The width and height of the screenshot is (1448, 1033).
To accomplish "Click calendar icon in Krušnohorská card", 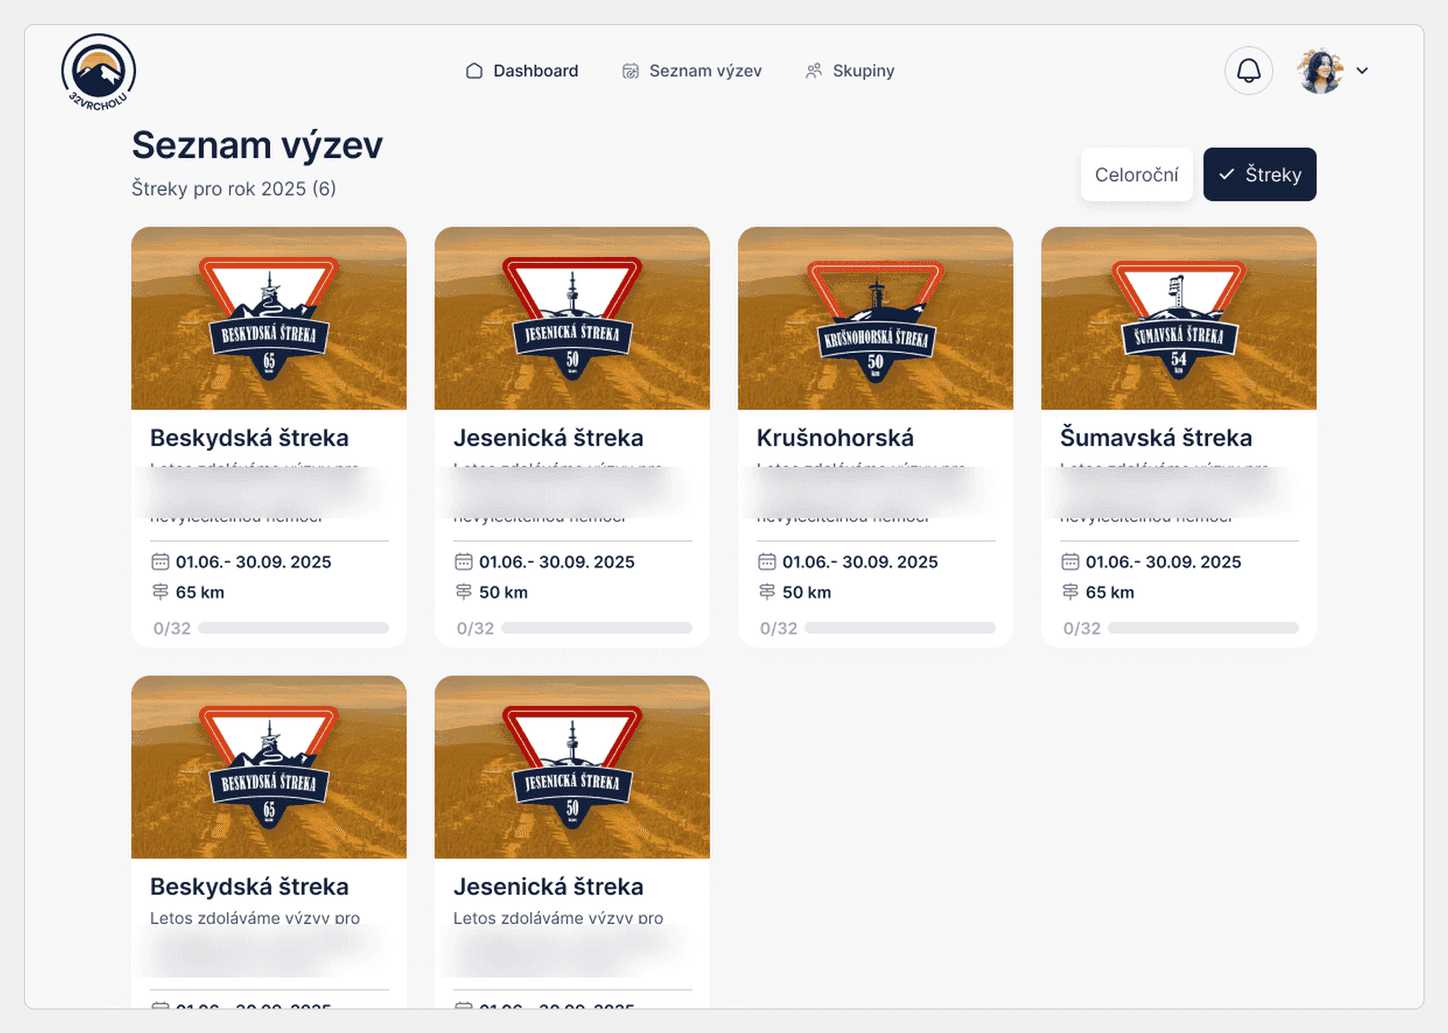I will (767, 562).
